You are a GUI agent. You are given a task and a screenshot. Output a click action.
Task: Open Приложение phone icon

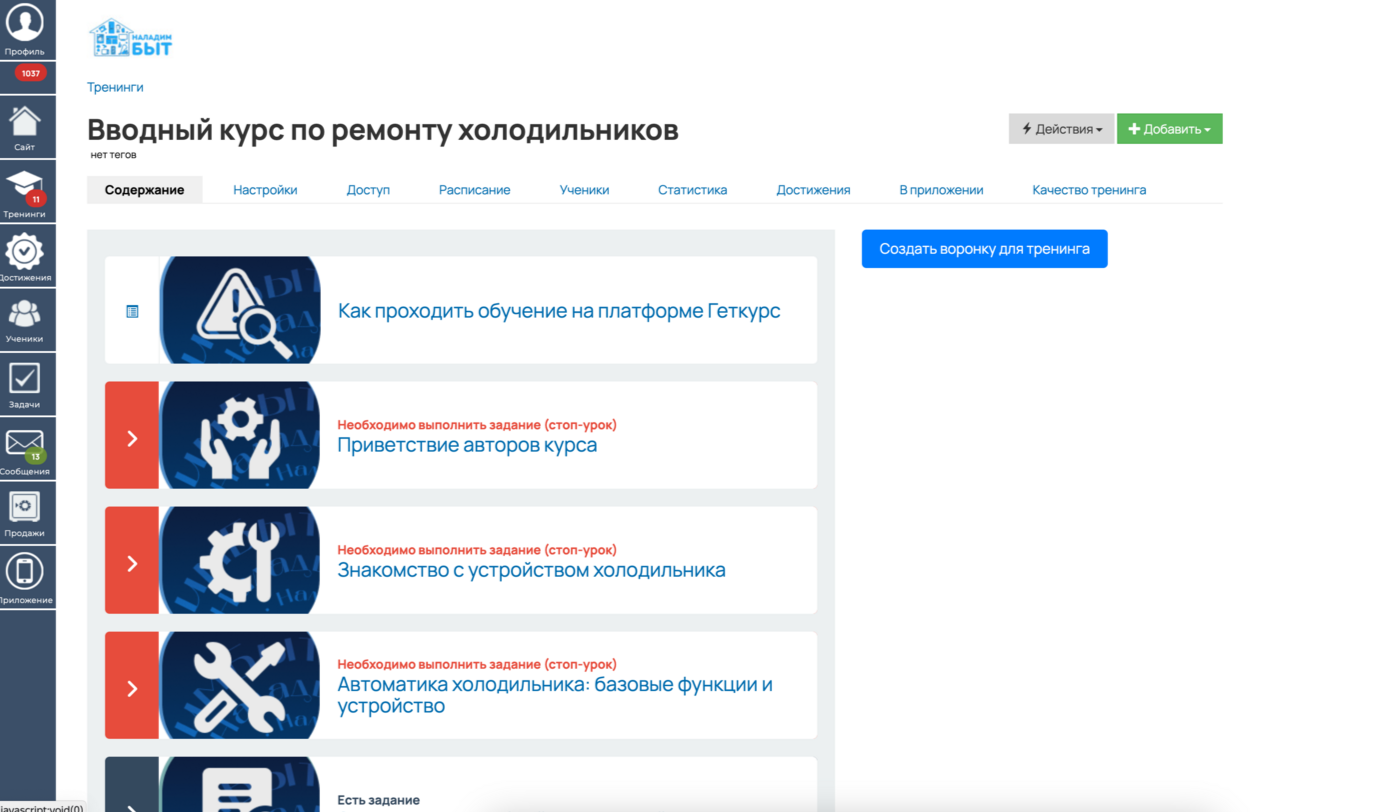[x=24, y=571]
